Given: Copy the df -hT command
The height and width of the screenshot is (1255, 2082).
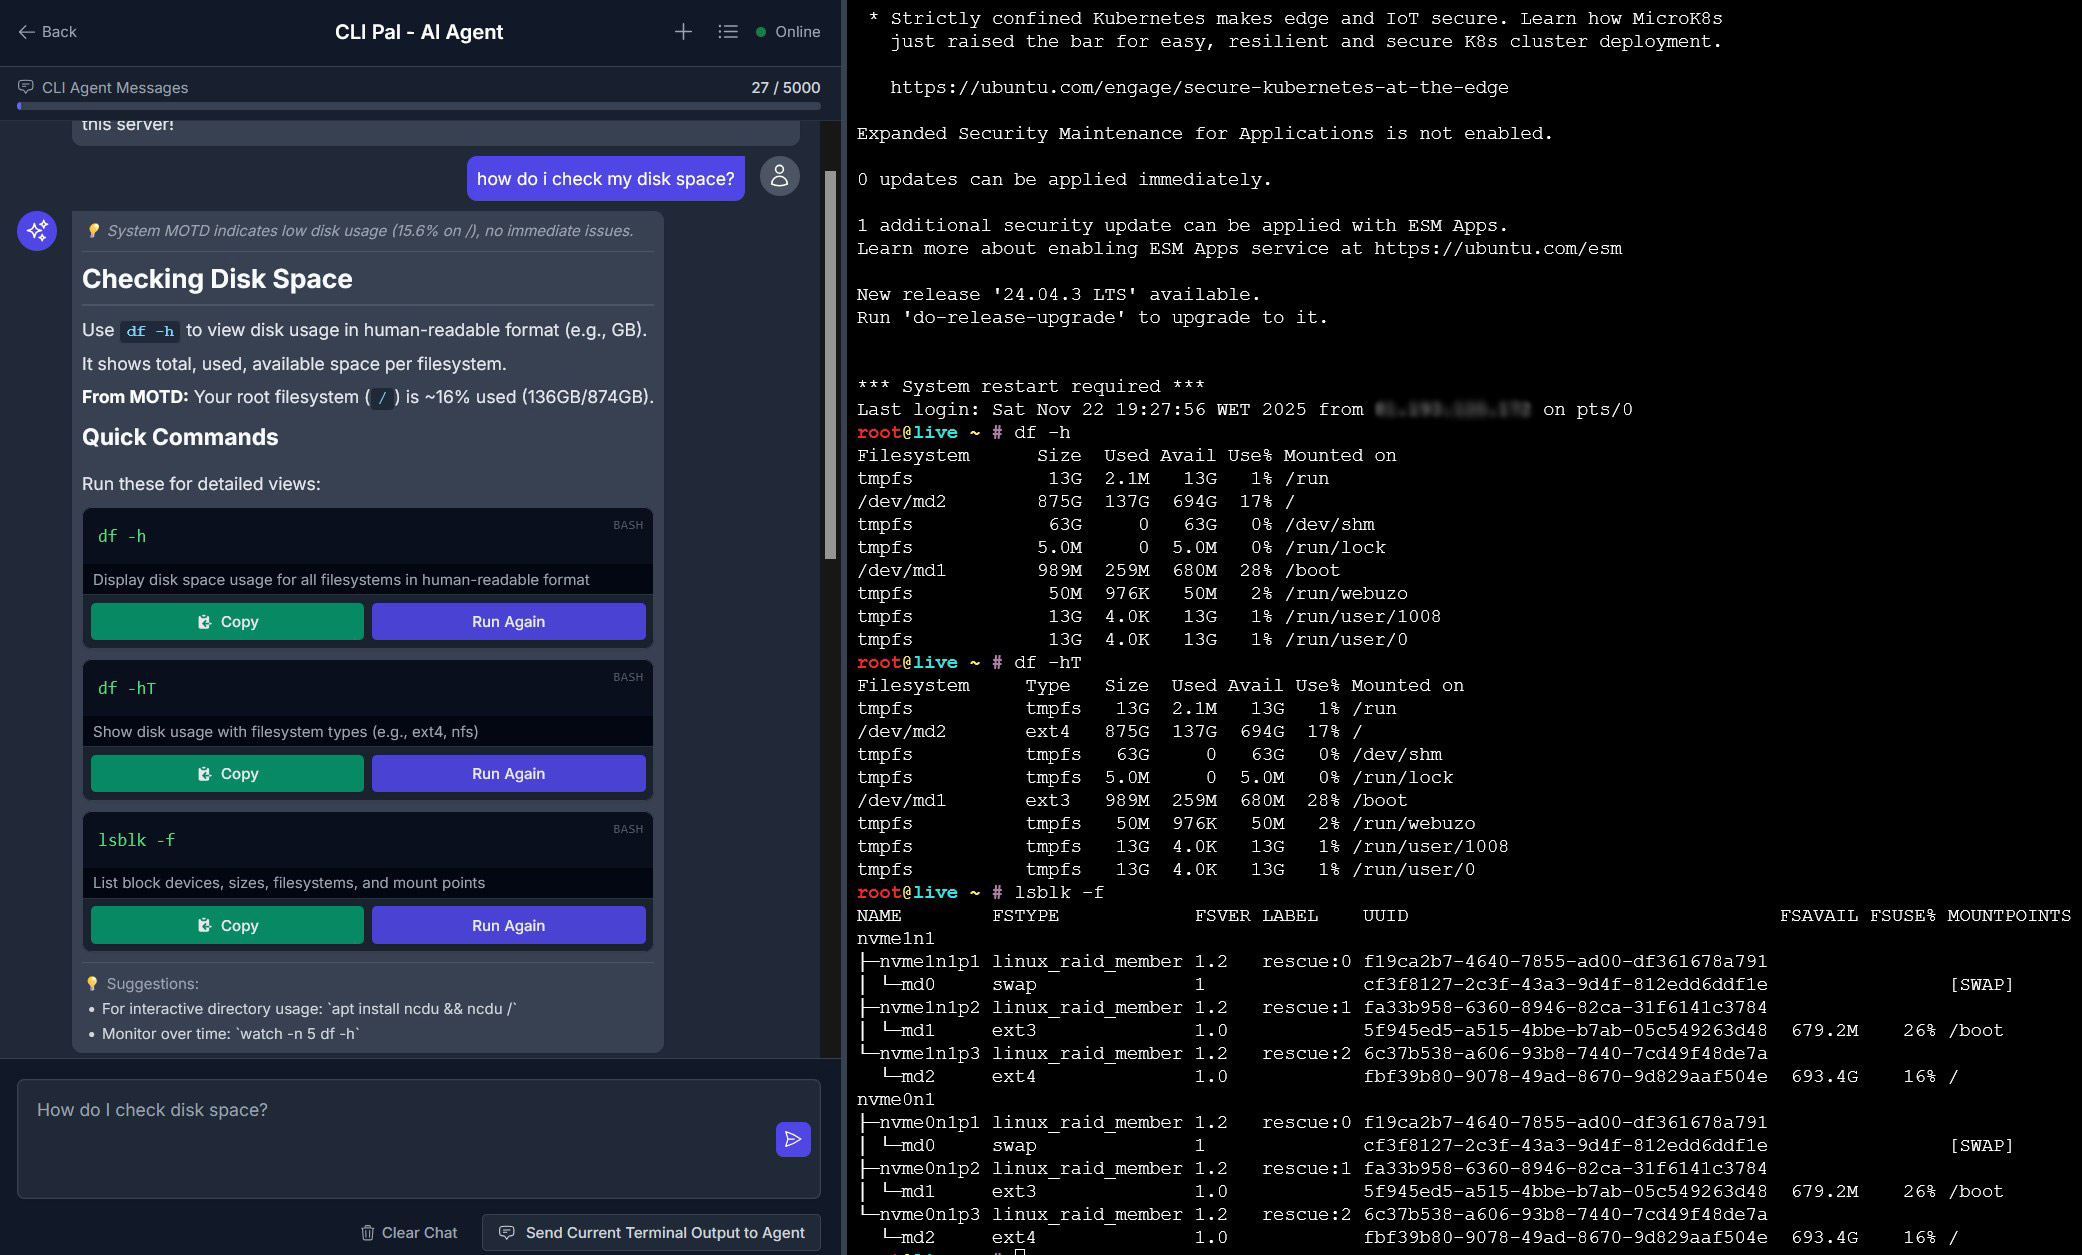Looking at the screenshot, I should 227,774.
